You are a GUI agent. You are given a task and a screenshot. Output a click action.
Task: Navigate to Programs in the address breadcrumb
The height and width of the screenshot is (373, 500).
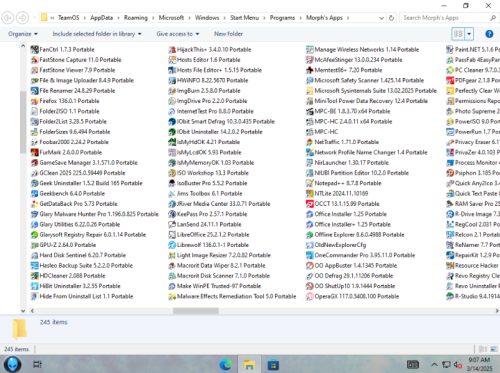pos(282,18)
